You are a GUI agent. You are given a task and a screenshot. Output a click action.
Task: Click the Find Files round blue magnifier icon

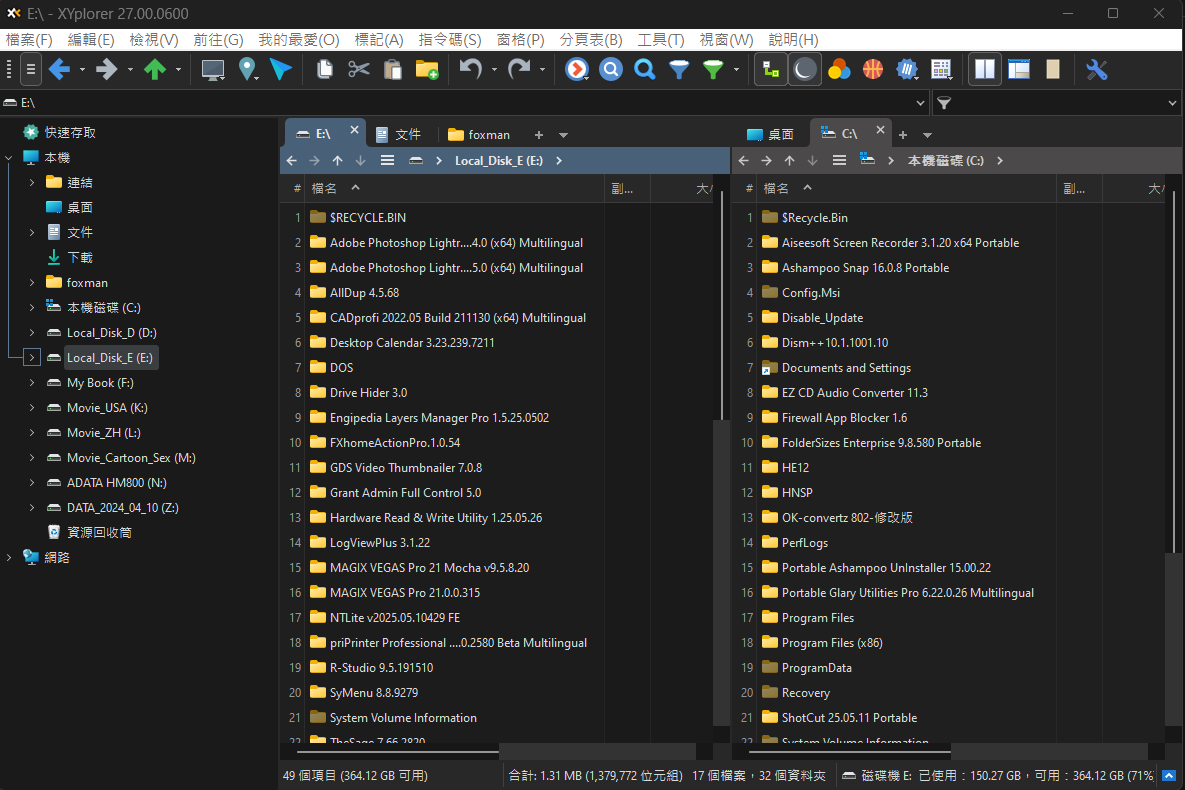click(611, 70)
